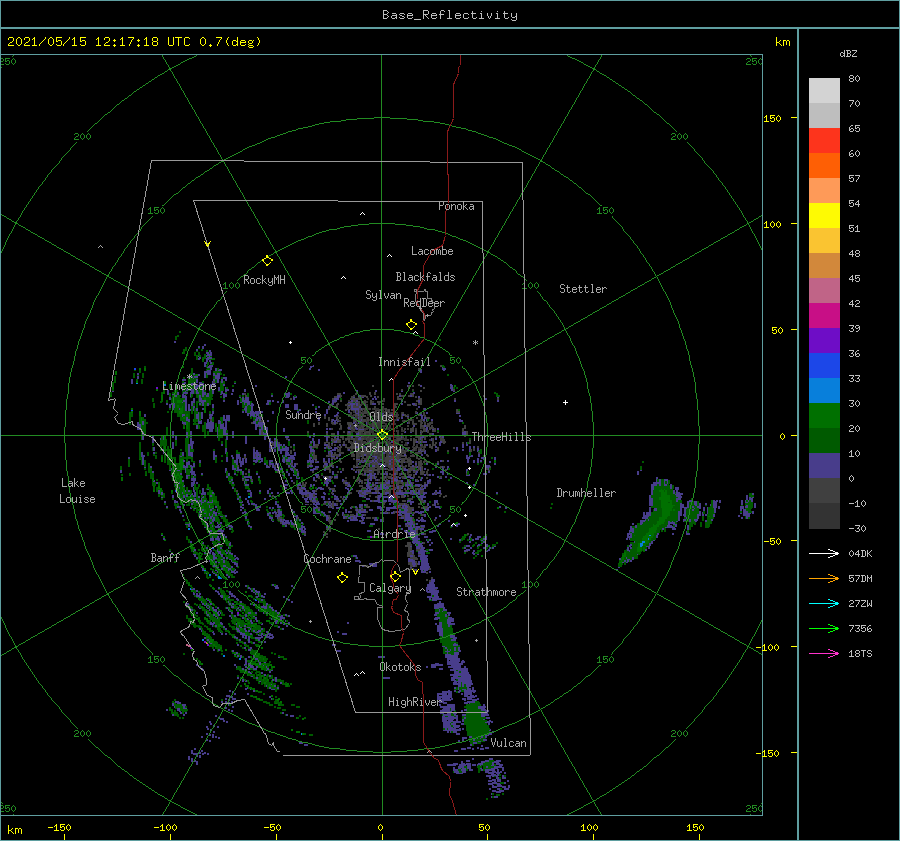Click the Sylvan label

click(x=383, y=295)
